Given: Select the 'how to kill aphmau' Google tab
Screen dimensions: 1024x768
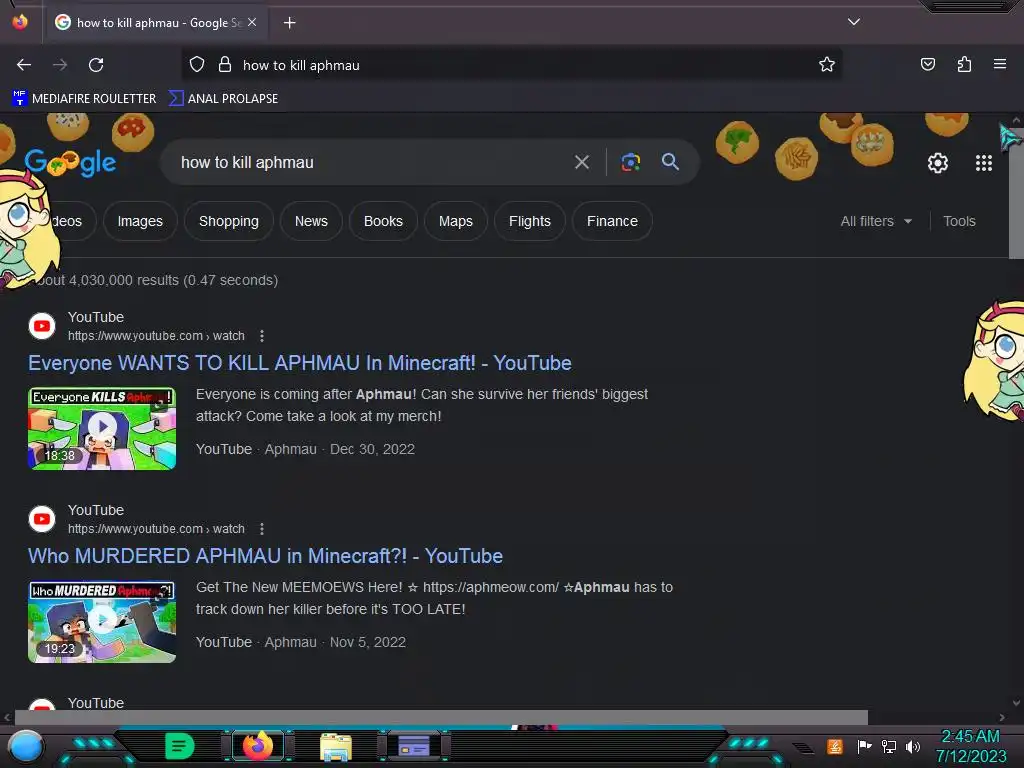Looking at the screenshot, I should pyautogui.click(x=156, y=23).
